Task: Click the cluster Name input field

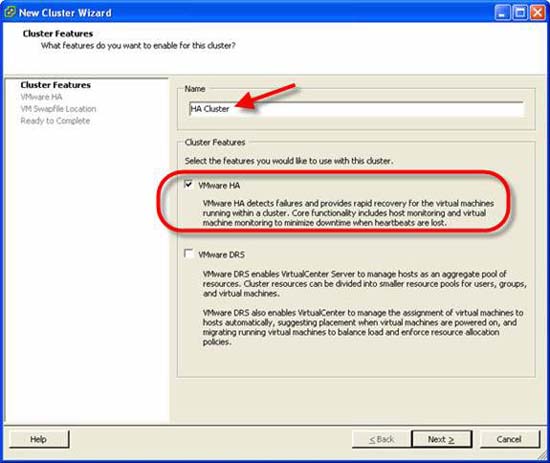Action: (x=356, y=109)
